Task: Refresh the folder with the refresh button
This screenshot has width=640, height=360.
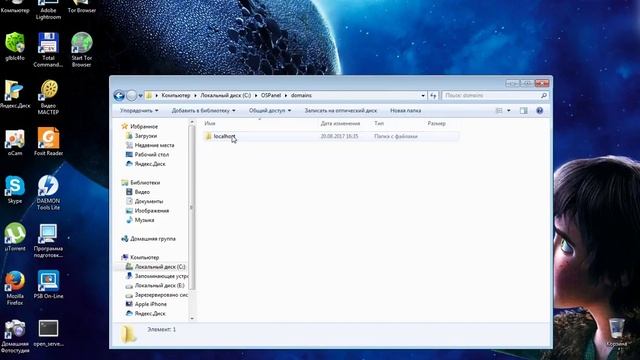Action: coord(433,96)
